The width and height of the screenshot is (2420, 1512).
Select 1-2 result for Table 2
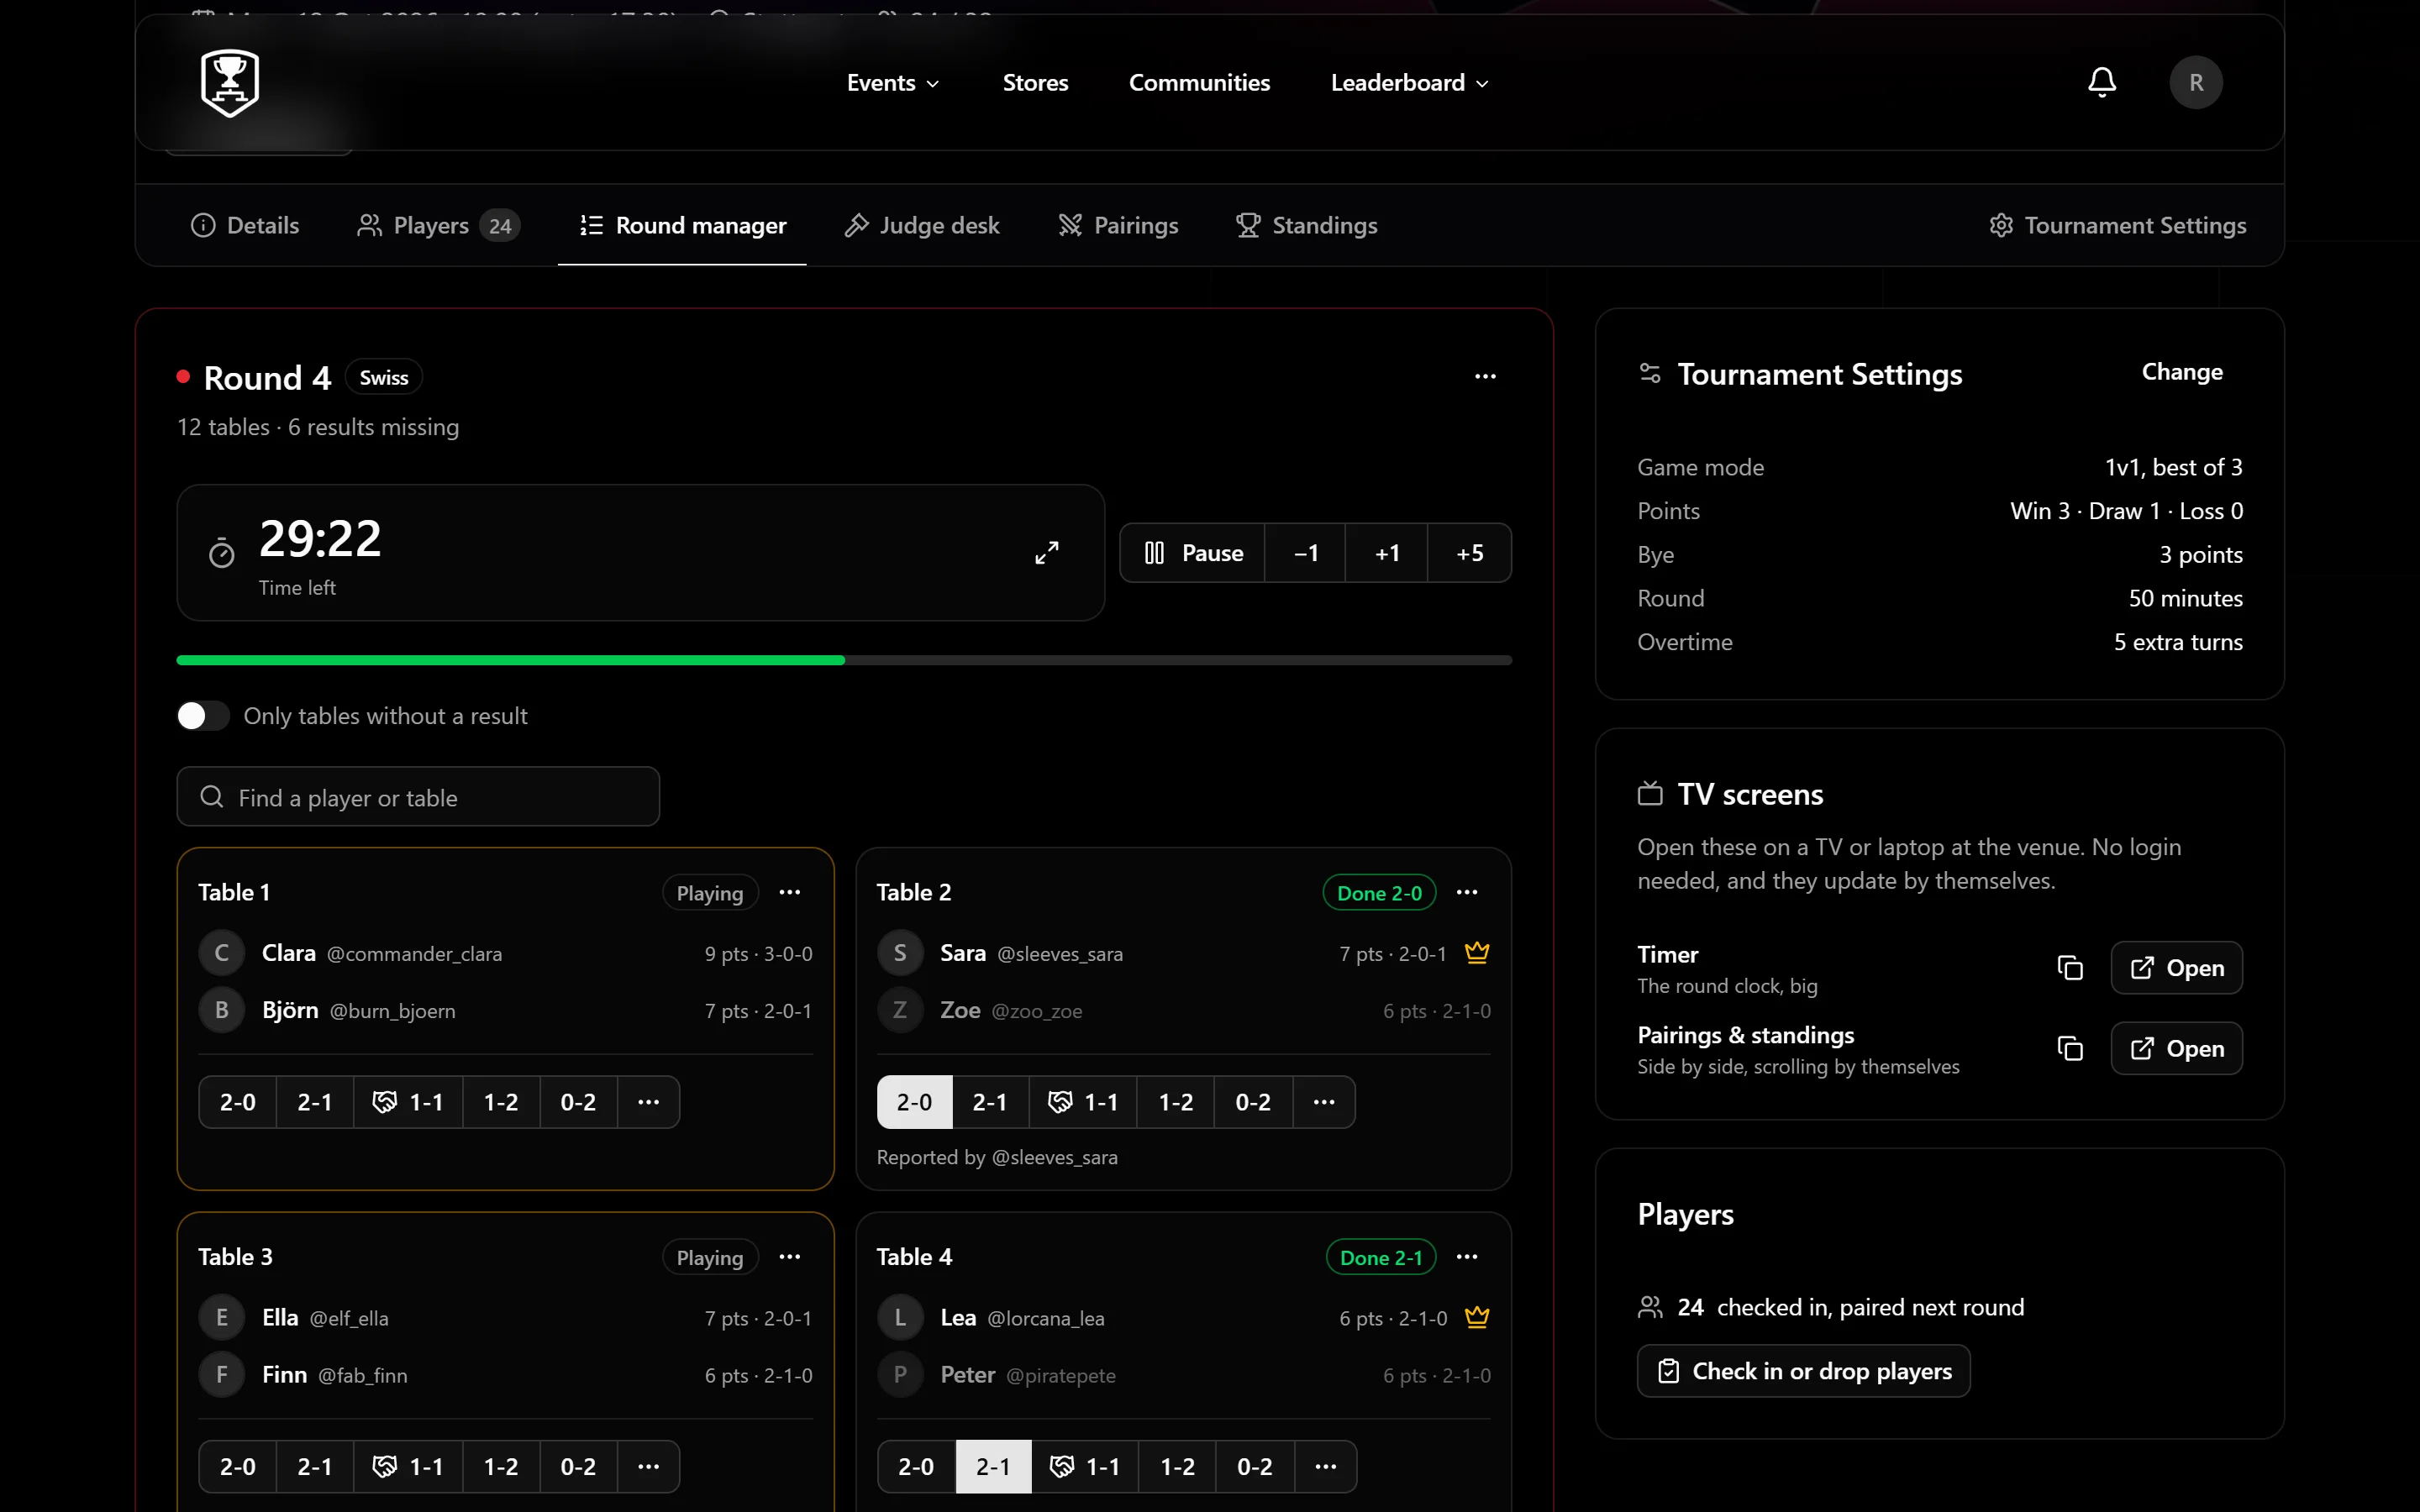[1175, 1102]
